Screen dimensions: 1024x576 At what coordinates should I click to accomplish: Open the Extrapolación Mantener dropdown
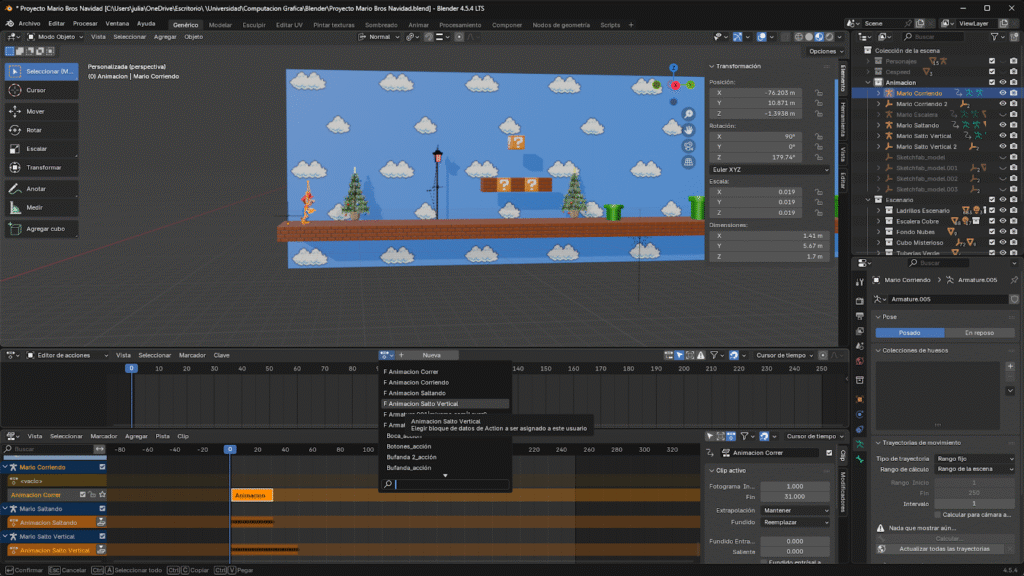tap(794, 510)
